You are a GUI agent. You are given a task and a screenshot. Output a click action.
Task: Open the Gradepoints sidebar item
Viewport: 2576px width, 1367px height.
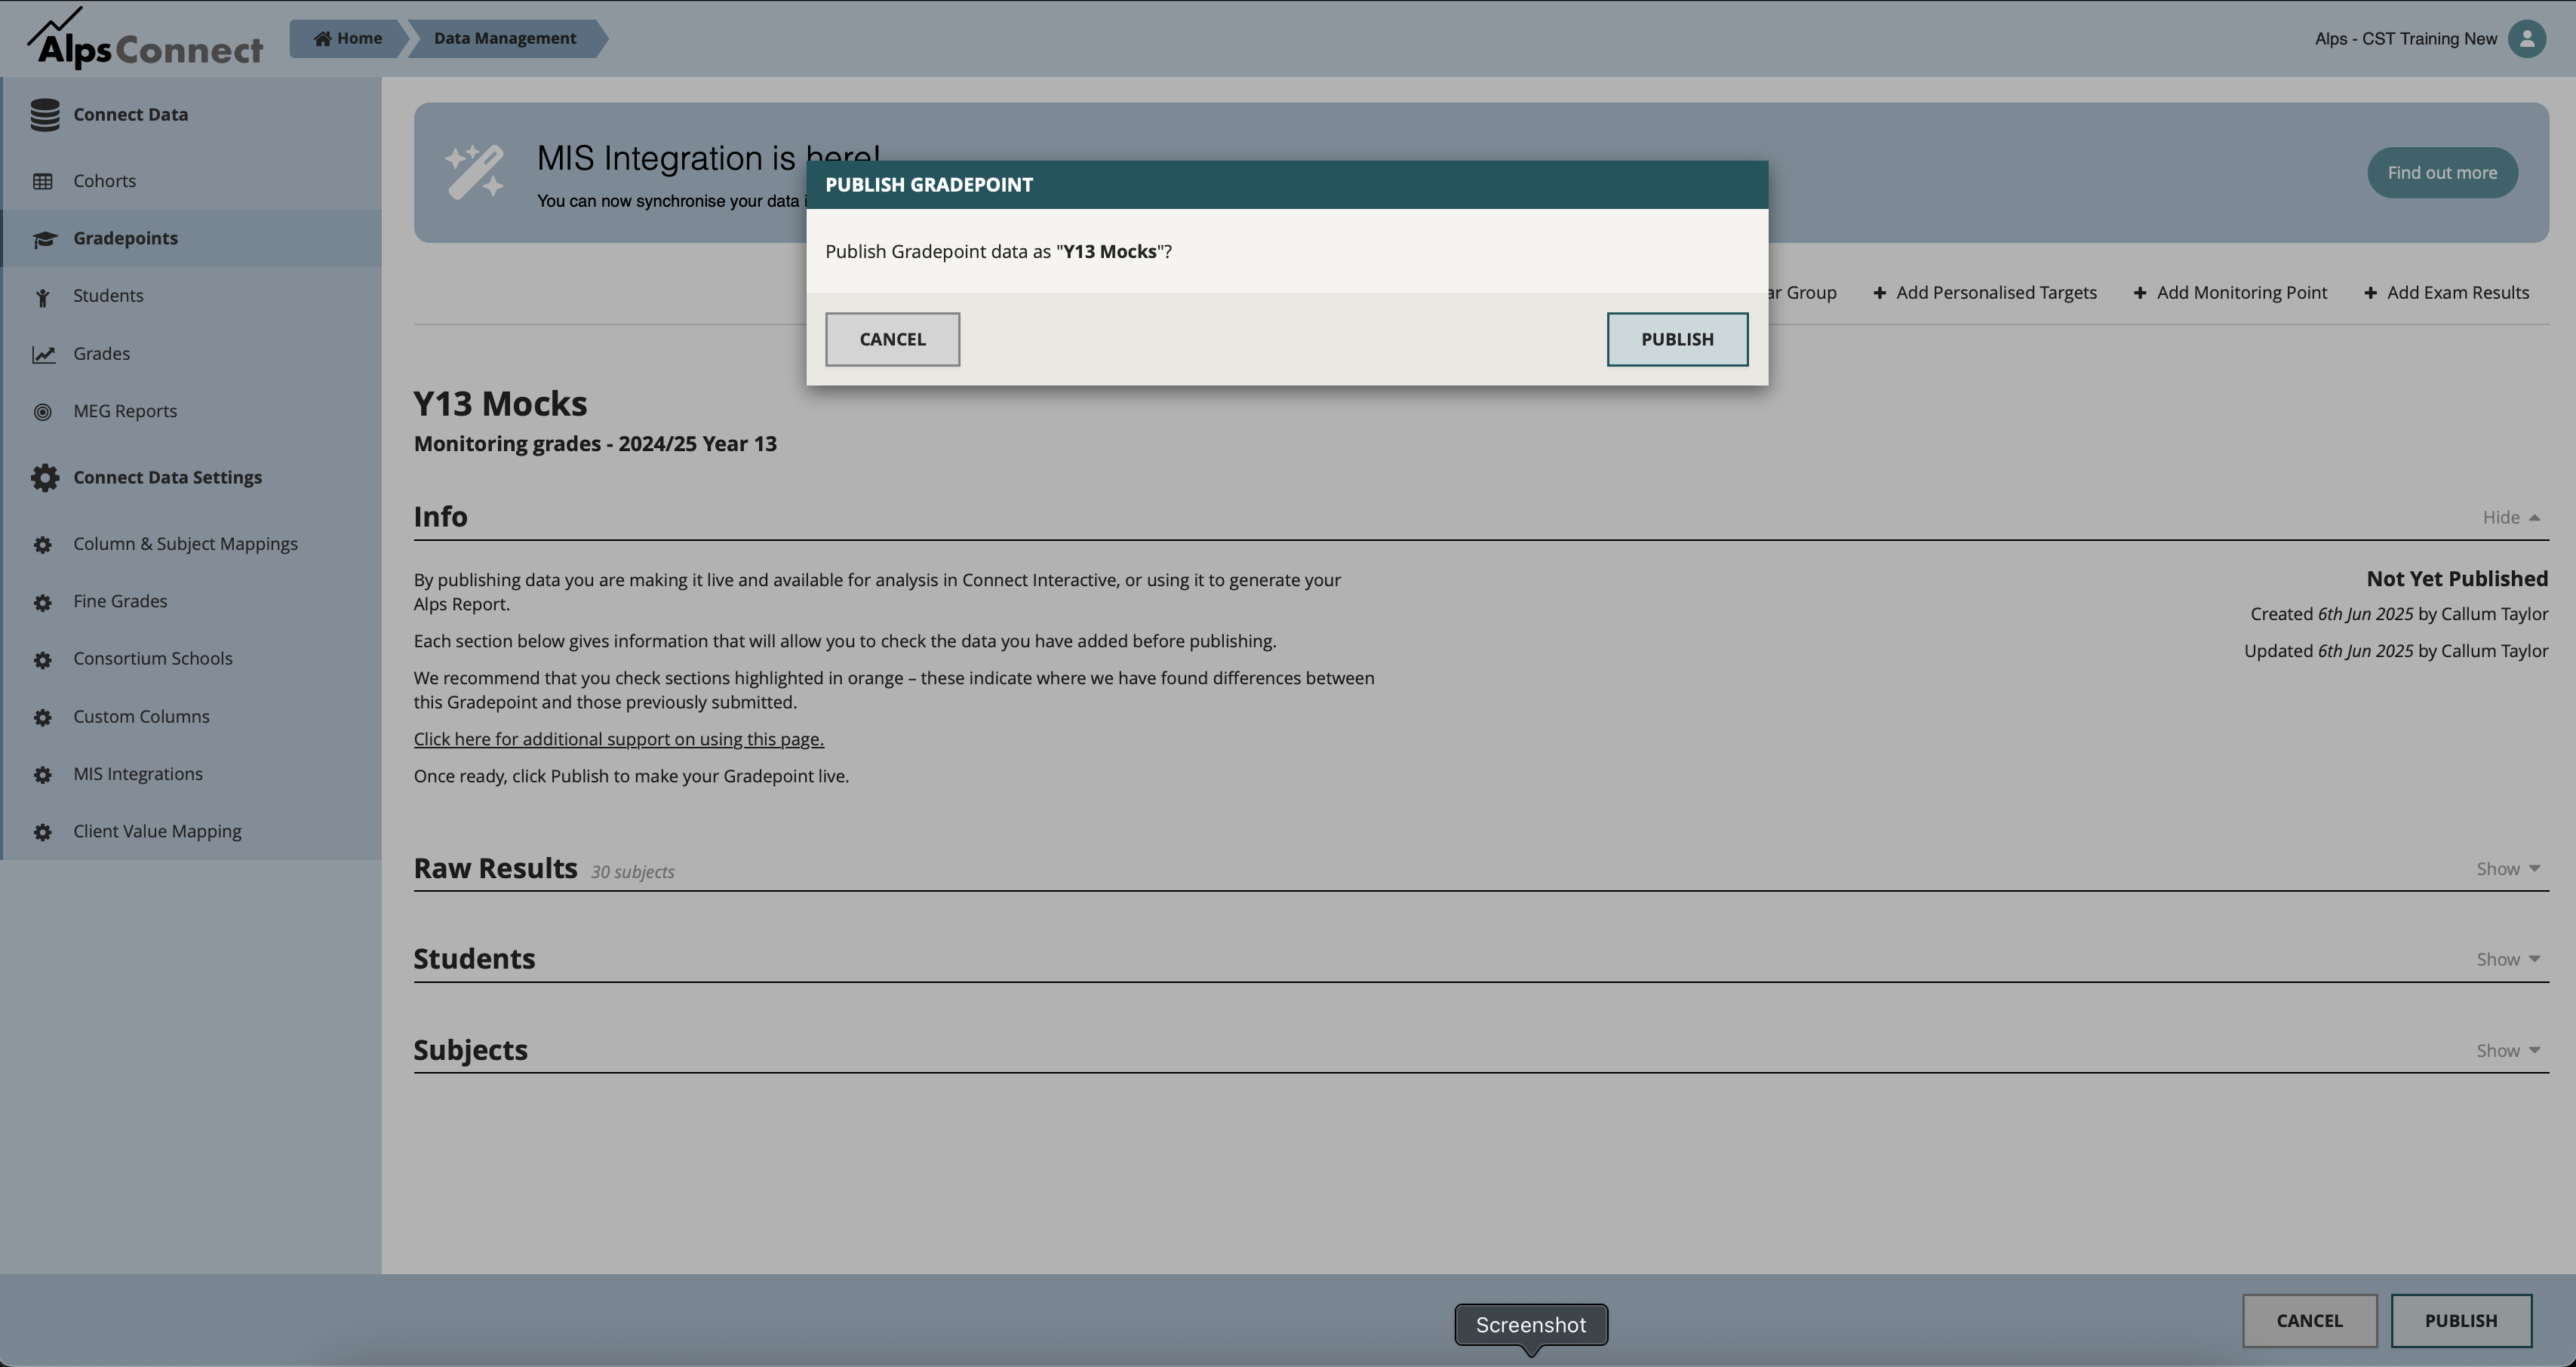click(x=191, y=238)
